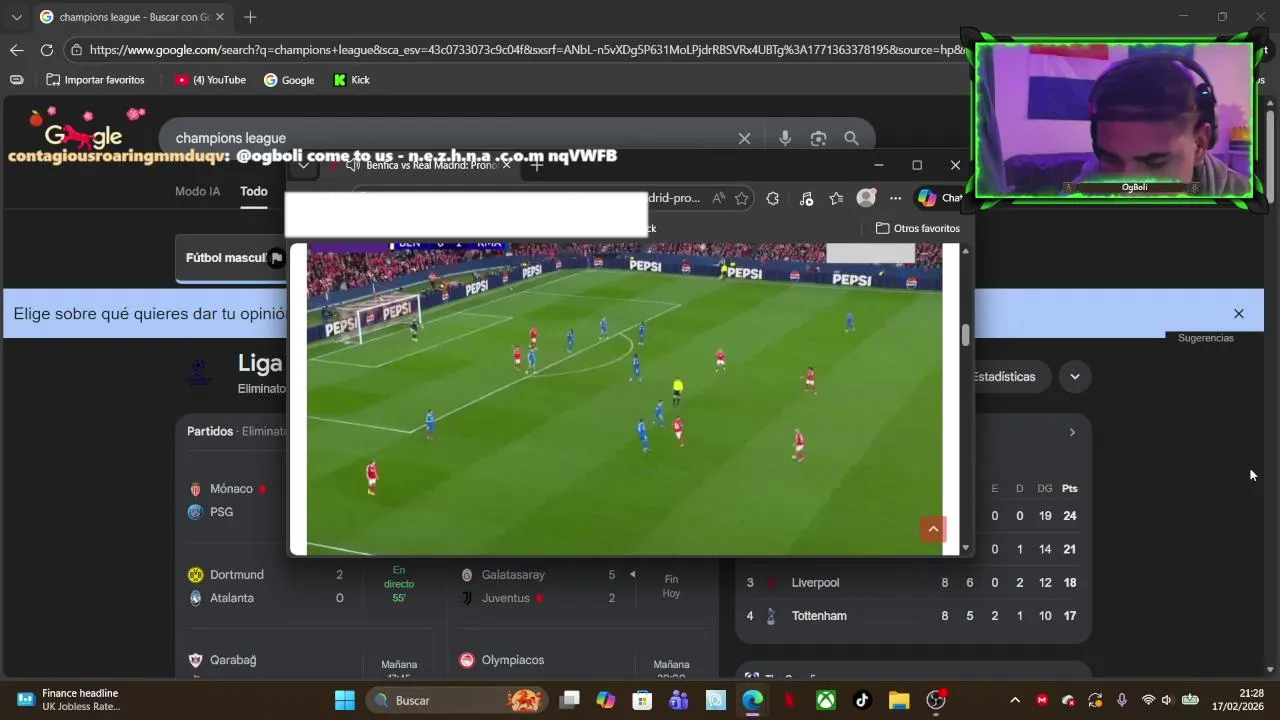
Task: Reload the Google search page
Action: (47, 50)
